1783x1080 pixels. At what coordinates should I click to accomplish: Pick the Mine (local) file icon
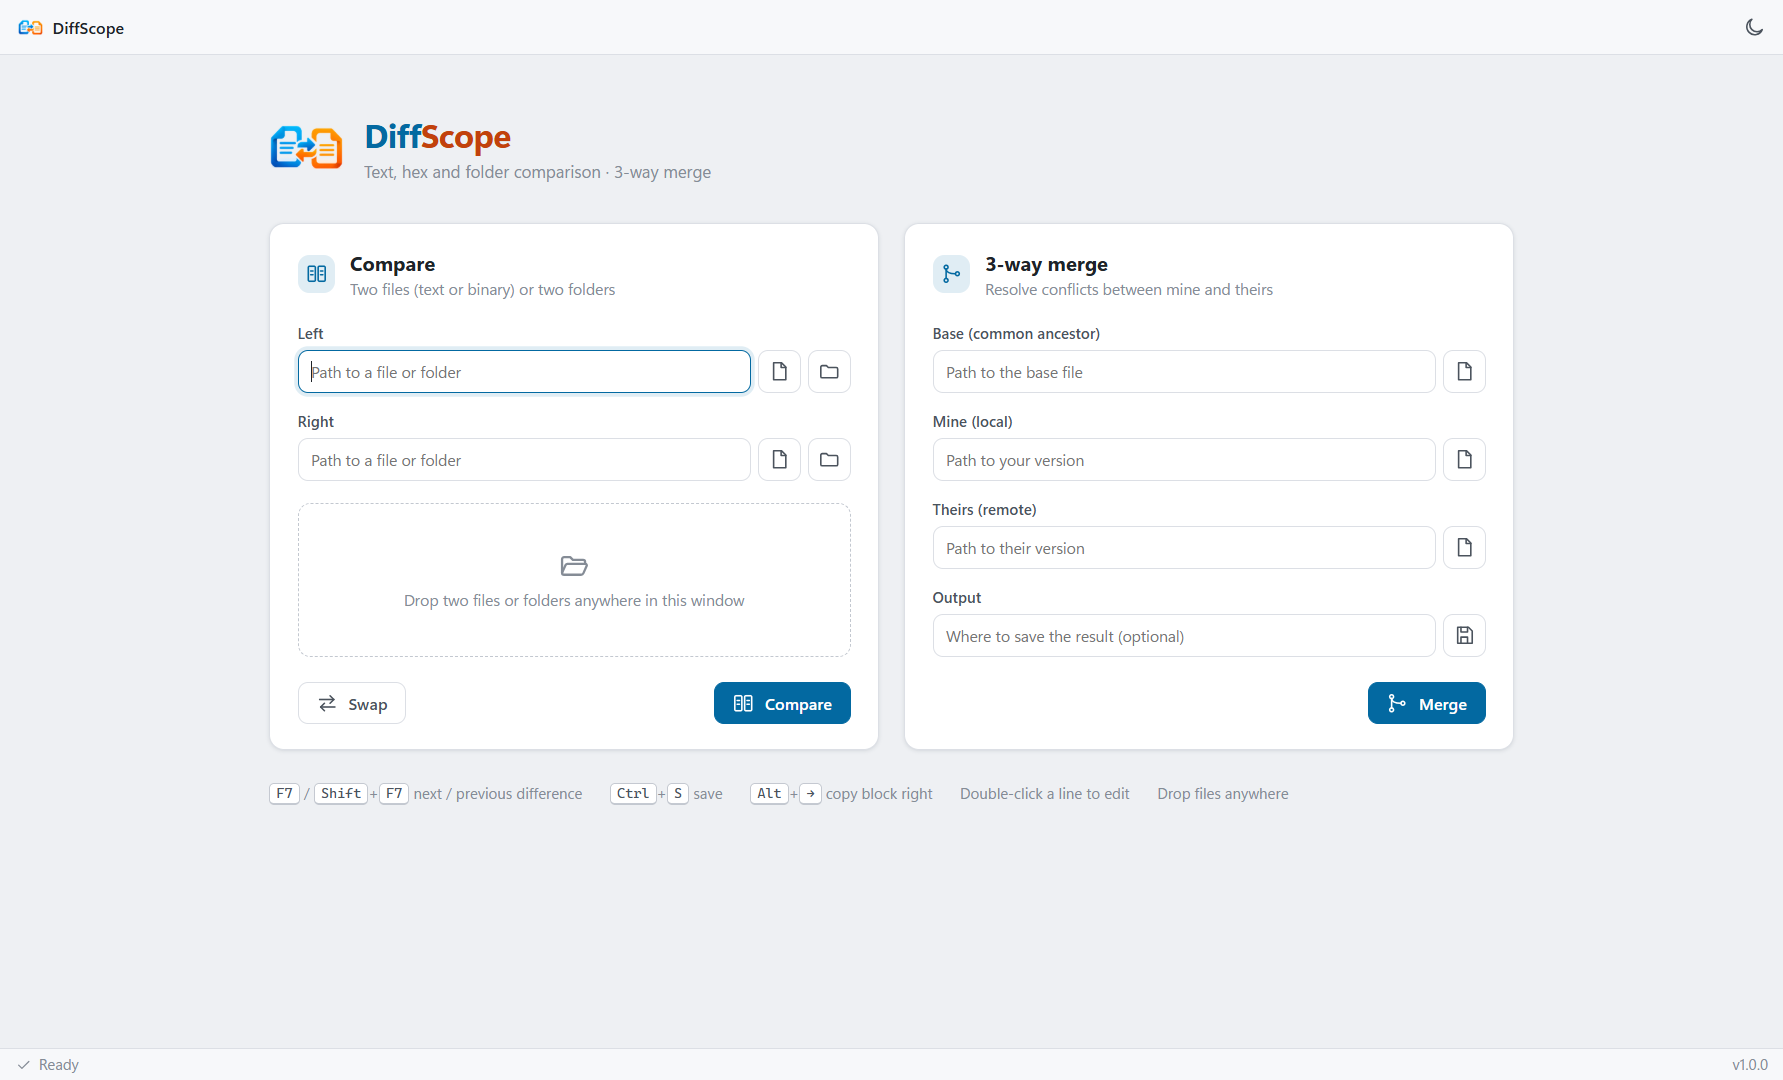(x=1464, y=460)
